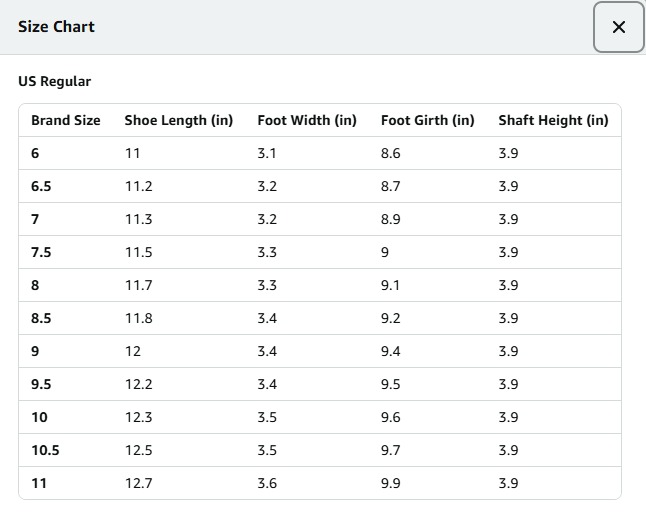Select the 8.6 foot girth cell
The width and height of the screenshot is (646, 522).
click(391, 153)
